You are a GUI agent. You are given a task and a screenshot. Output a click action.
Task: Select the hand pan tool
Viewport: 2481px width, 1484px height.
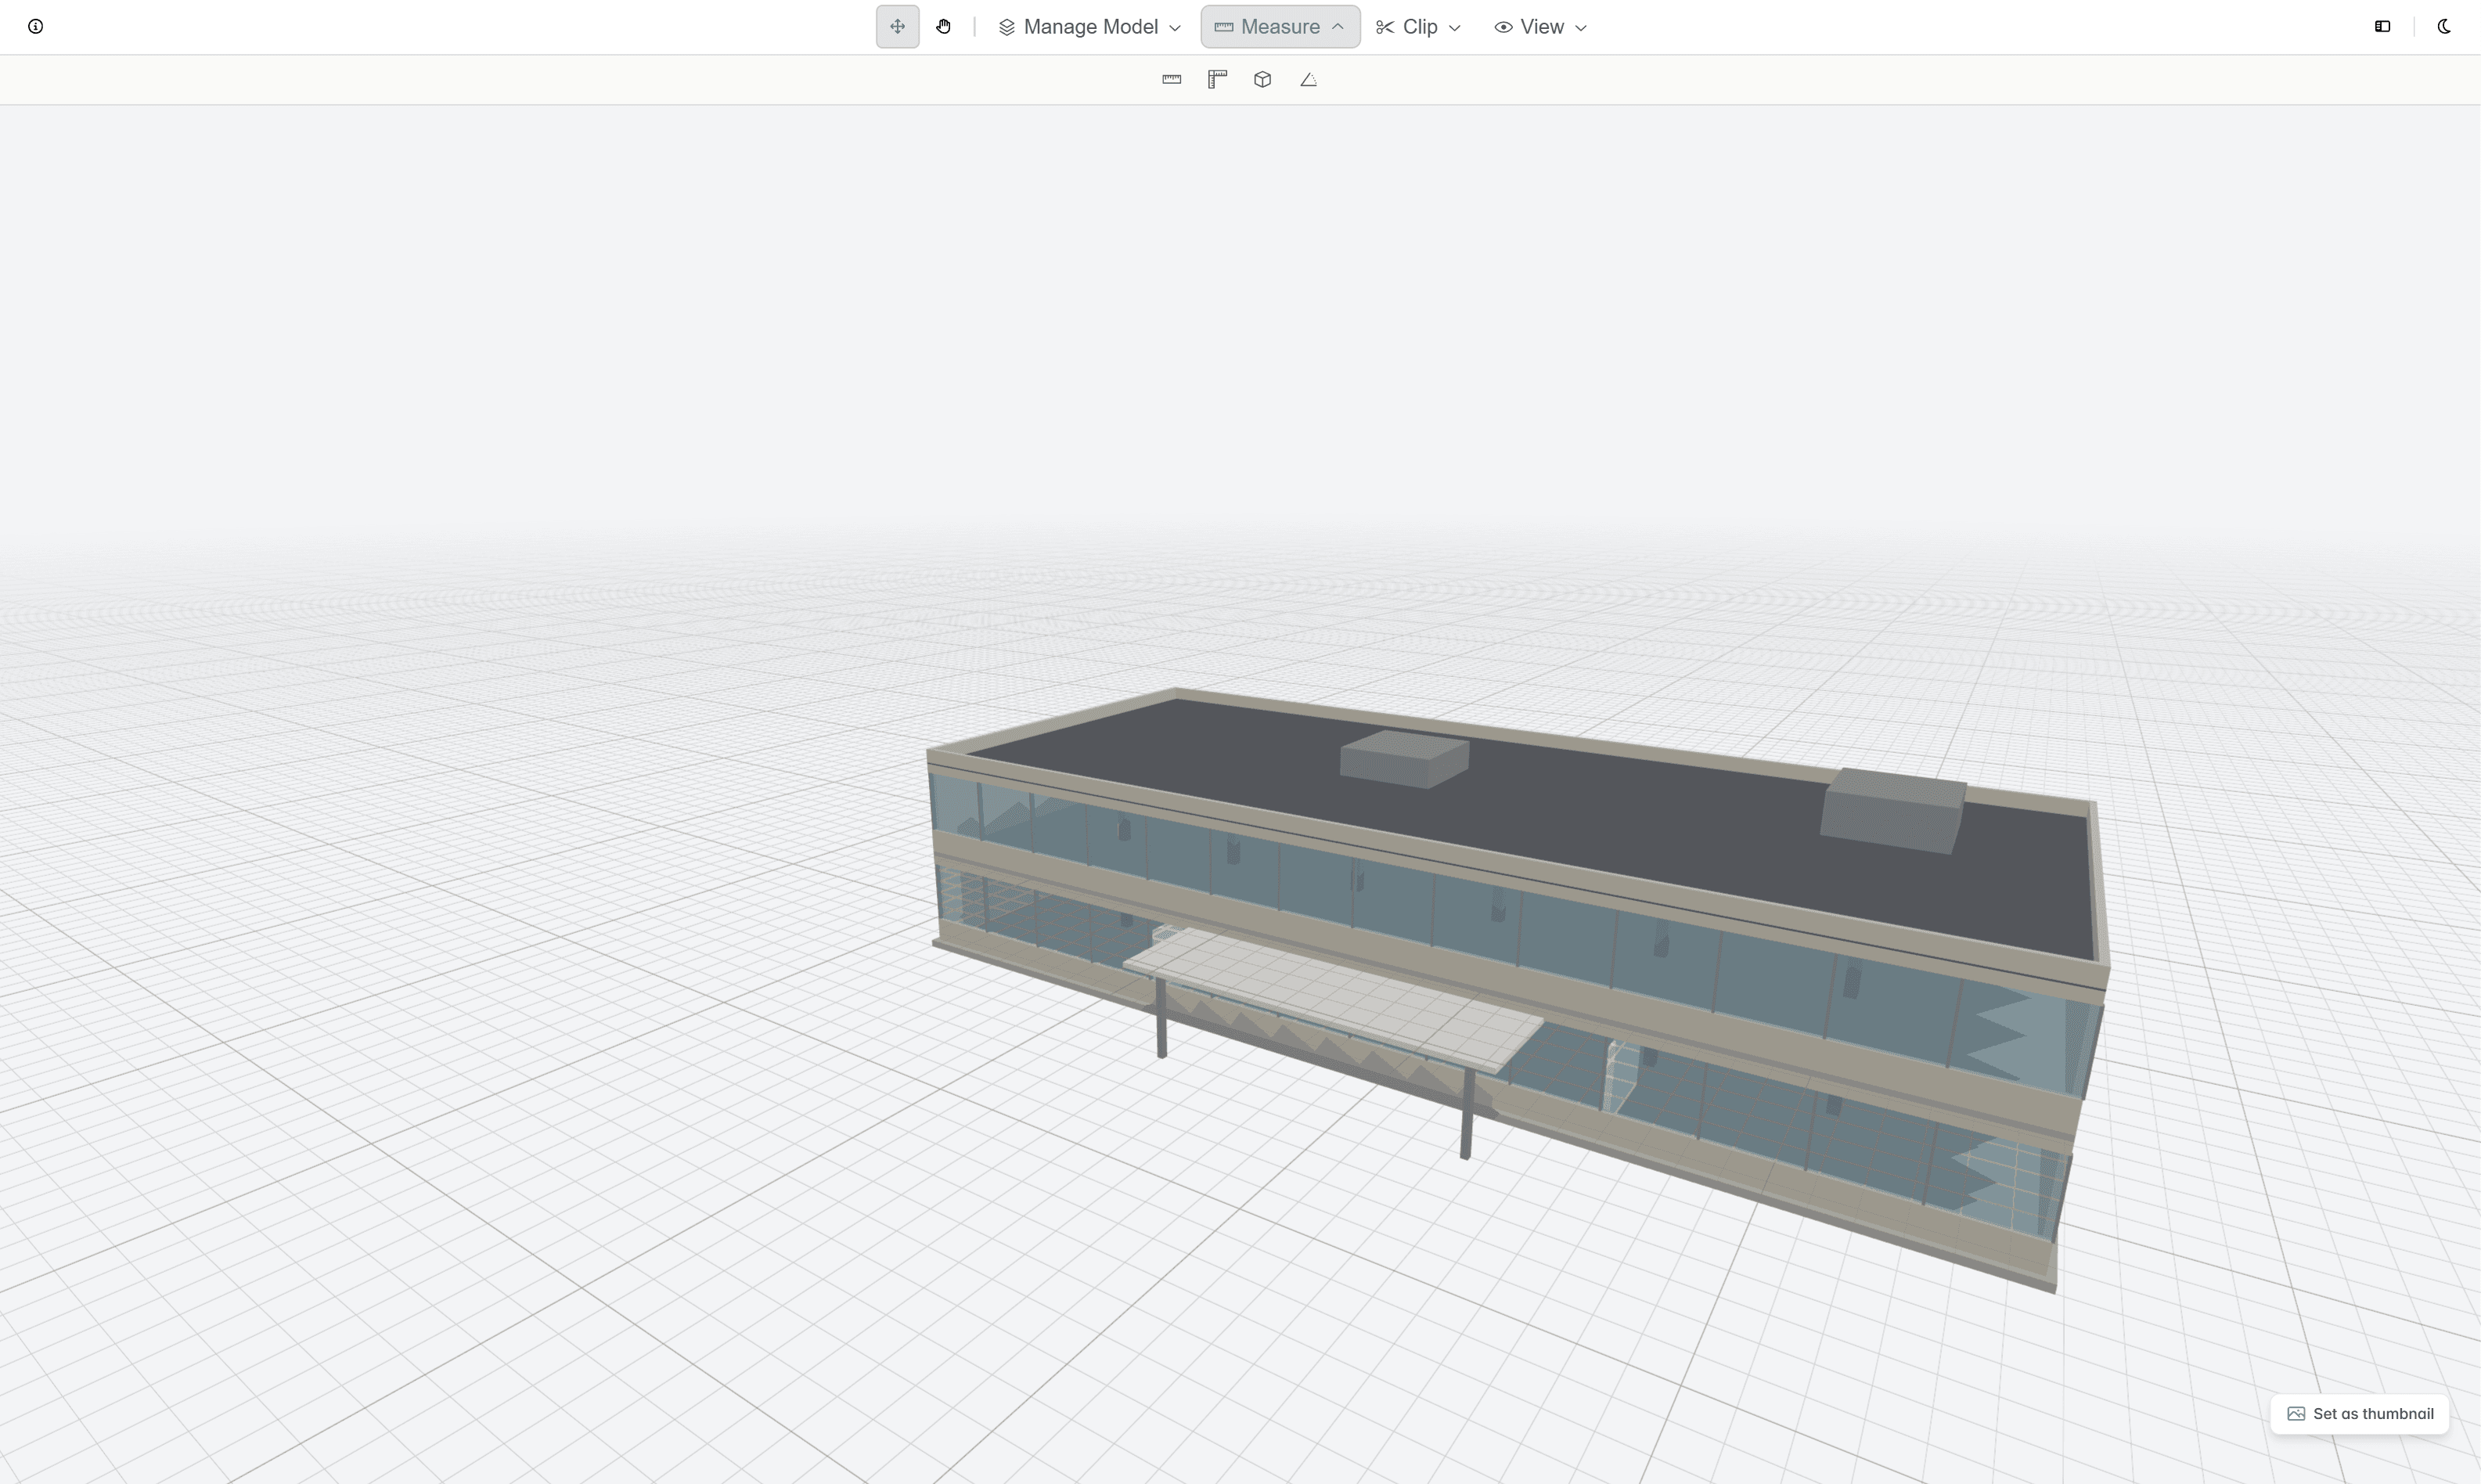pyautogui.click(x=943, y=27)
